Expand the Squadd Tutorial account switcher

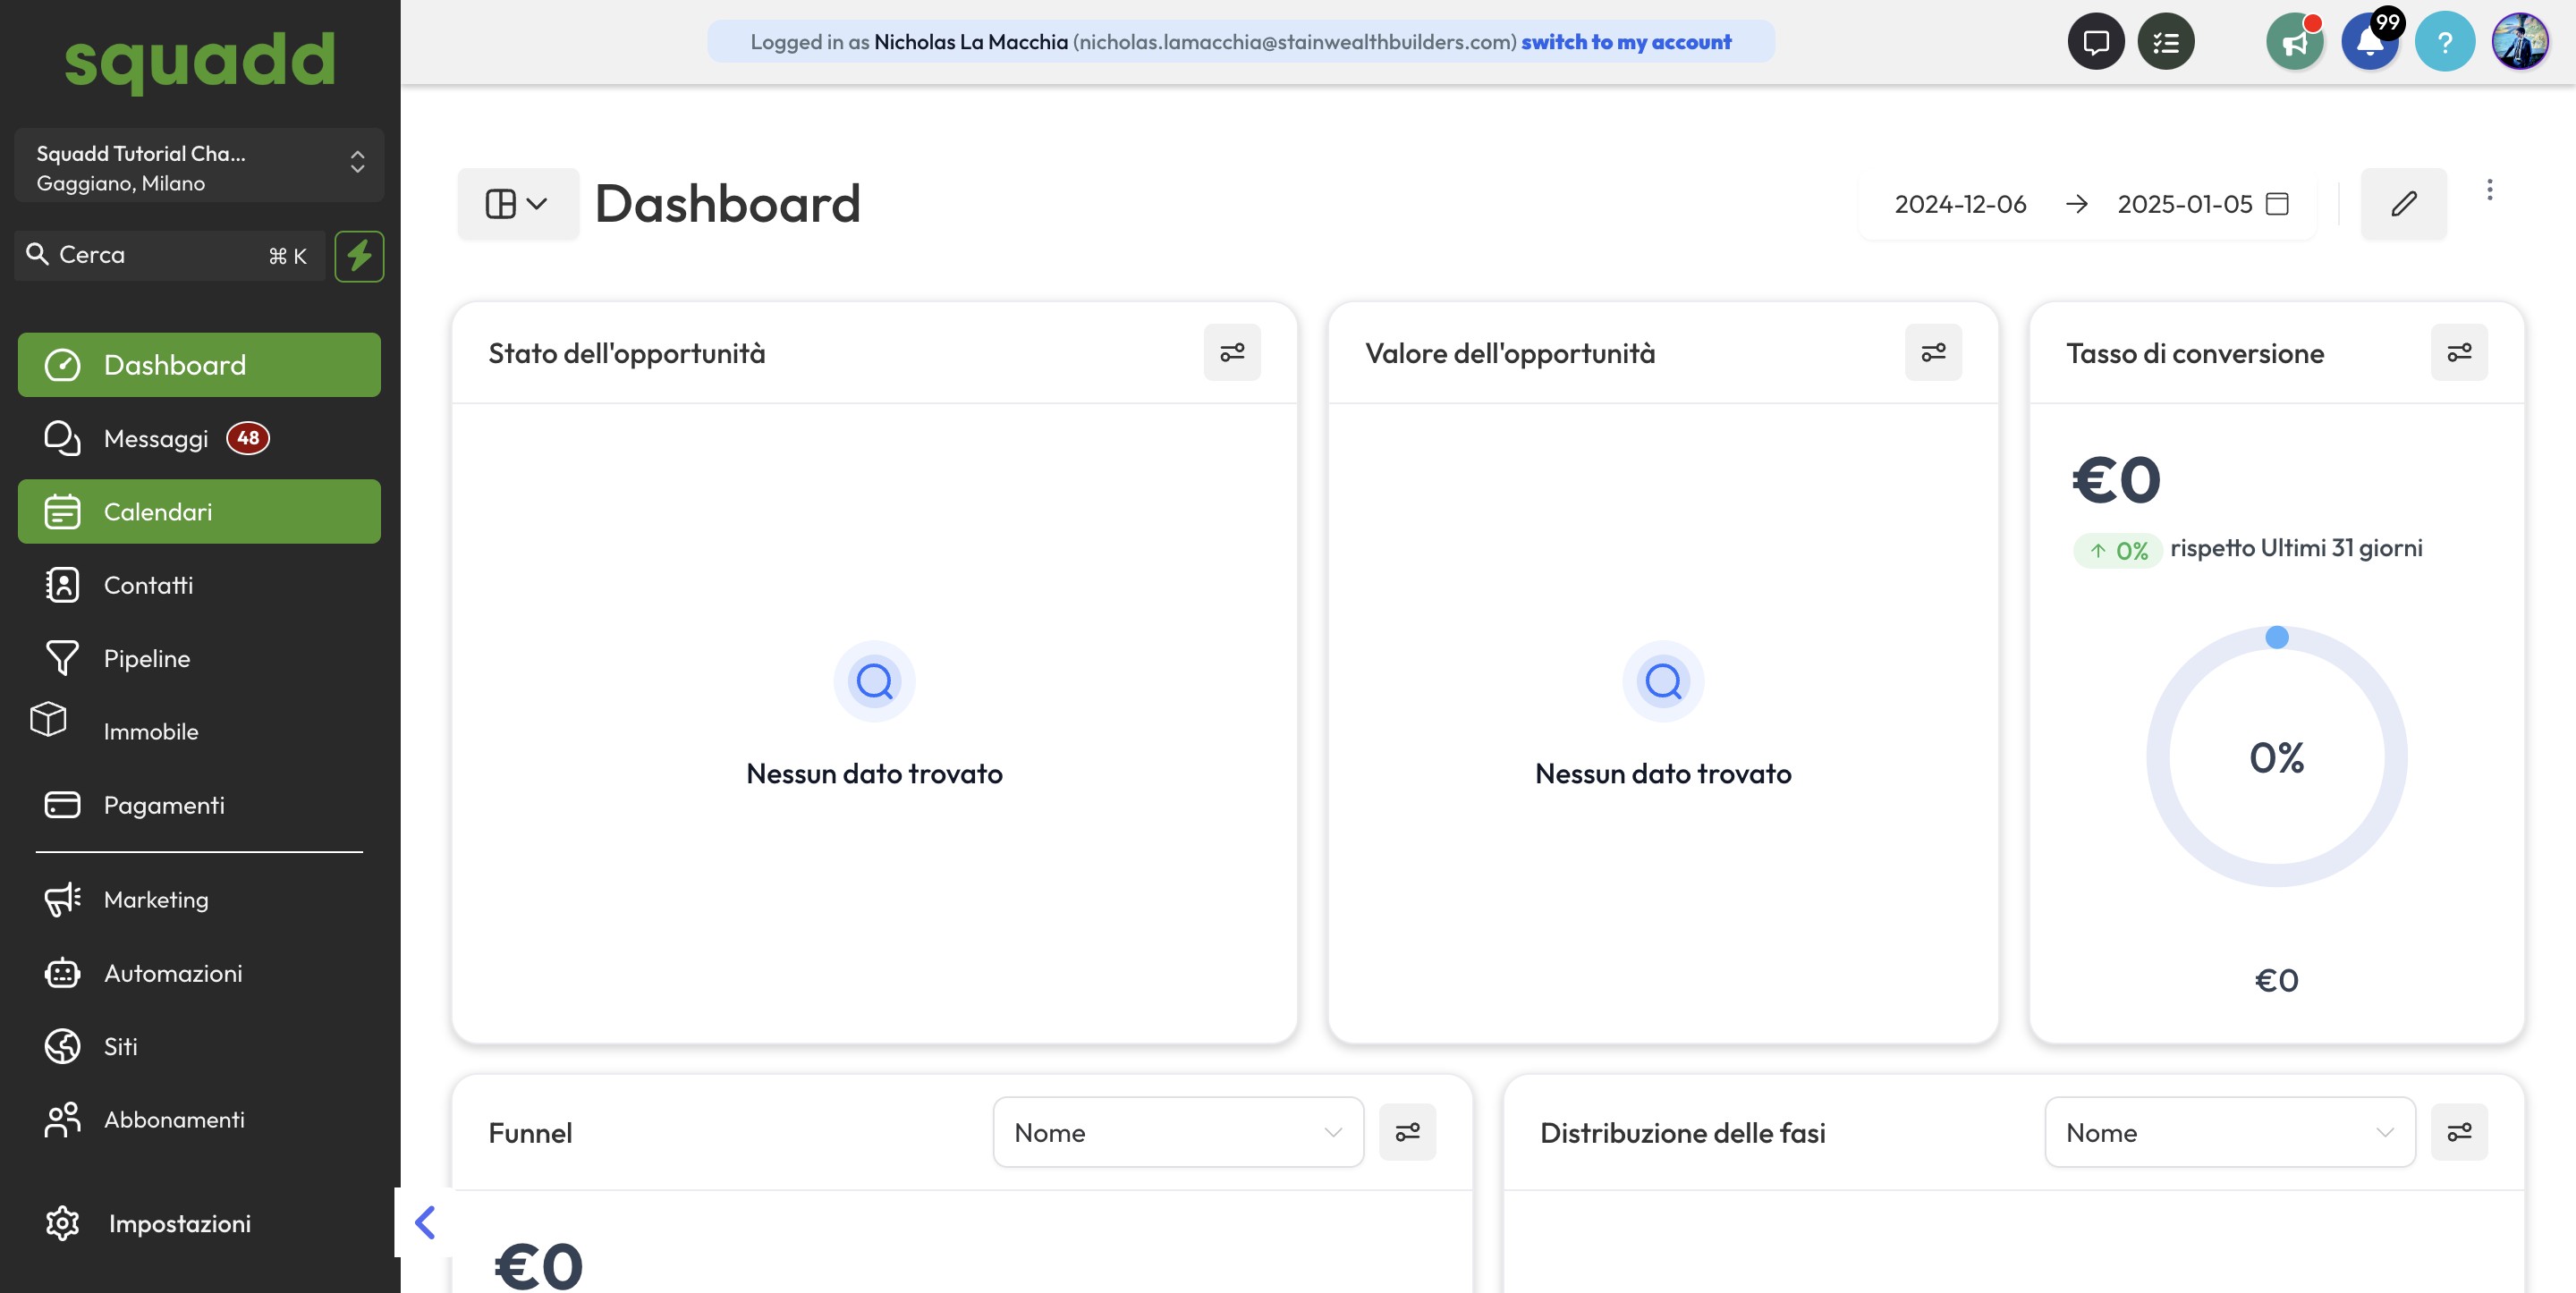tap(199, 166)
